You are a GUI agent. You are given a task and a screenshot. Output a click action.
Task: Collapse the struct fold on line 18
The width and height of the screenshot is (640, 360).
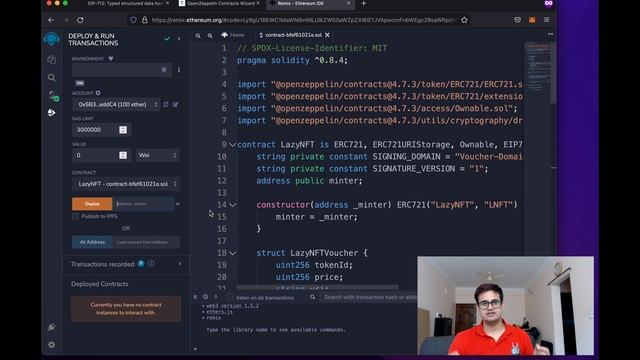(x=232, y=253)
